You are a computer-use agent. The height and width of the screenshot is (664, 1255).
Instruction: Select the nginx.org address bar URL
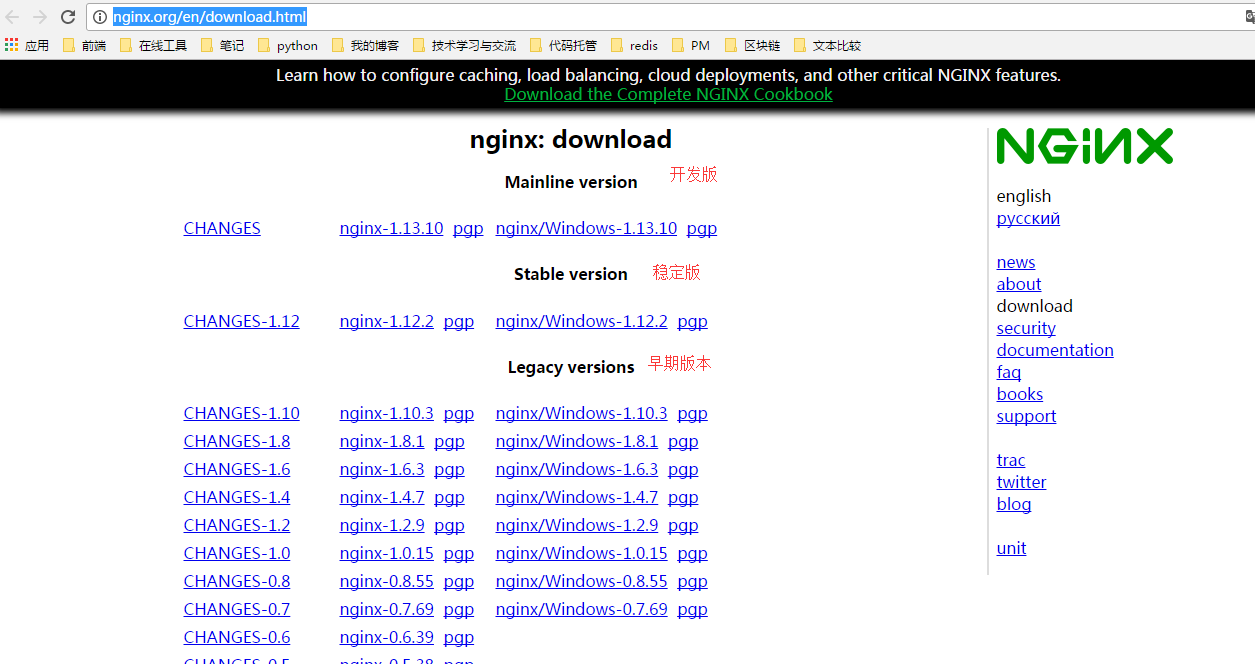pyautogui.click(x=209, y=17)
